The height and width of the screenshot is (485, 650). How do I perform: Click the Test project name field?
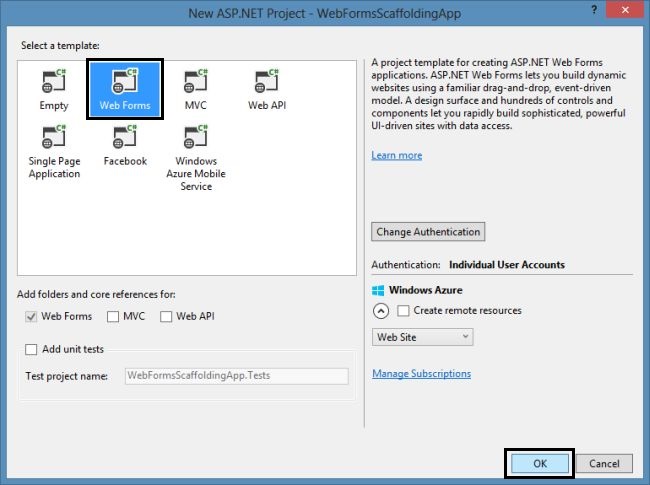[x=237, y=376]
